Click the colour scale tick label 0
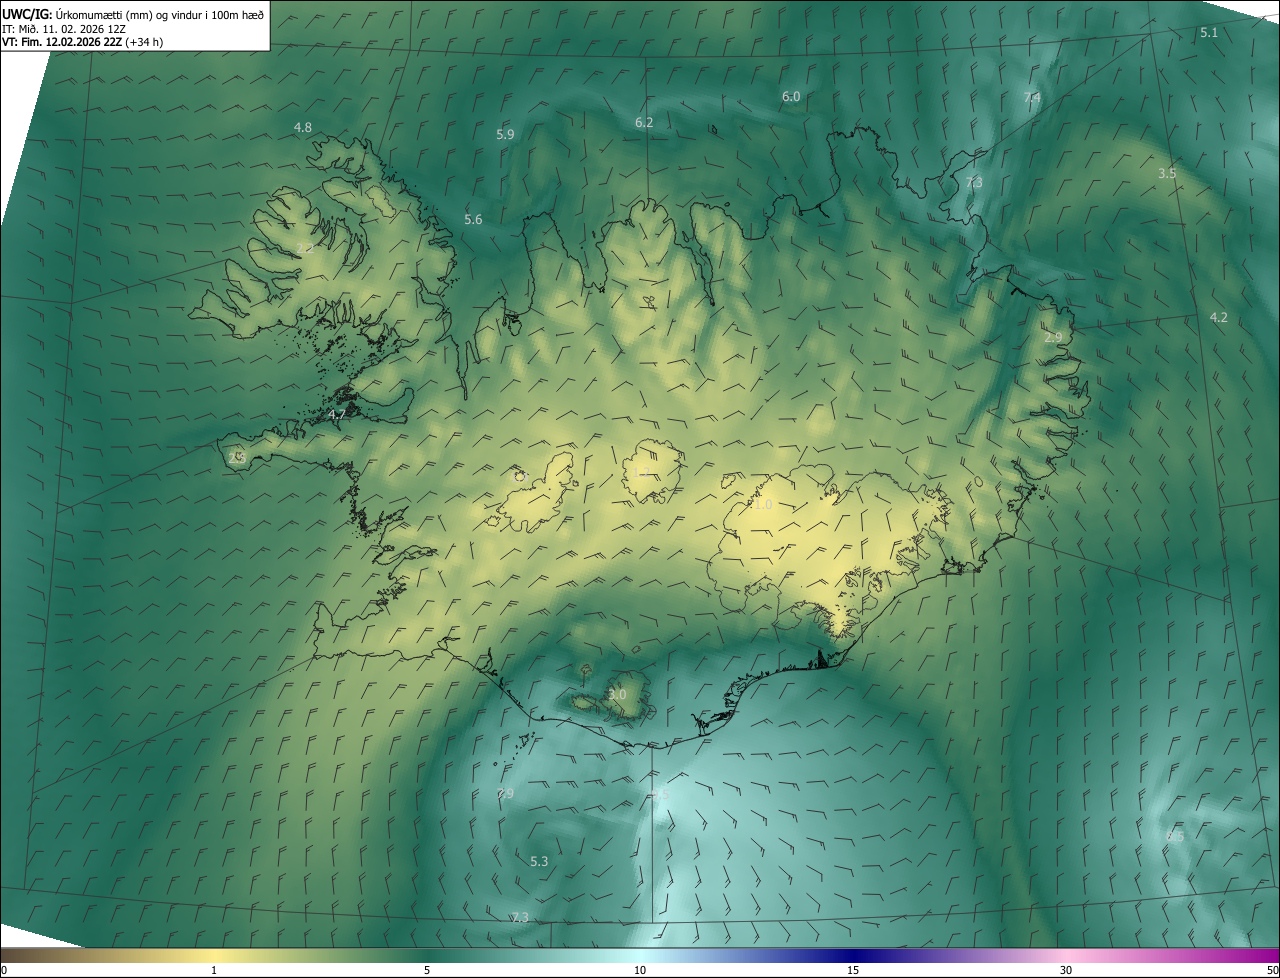1280x978 pixels. (3, 970)
